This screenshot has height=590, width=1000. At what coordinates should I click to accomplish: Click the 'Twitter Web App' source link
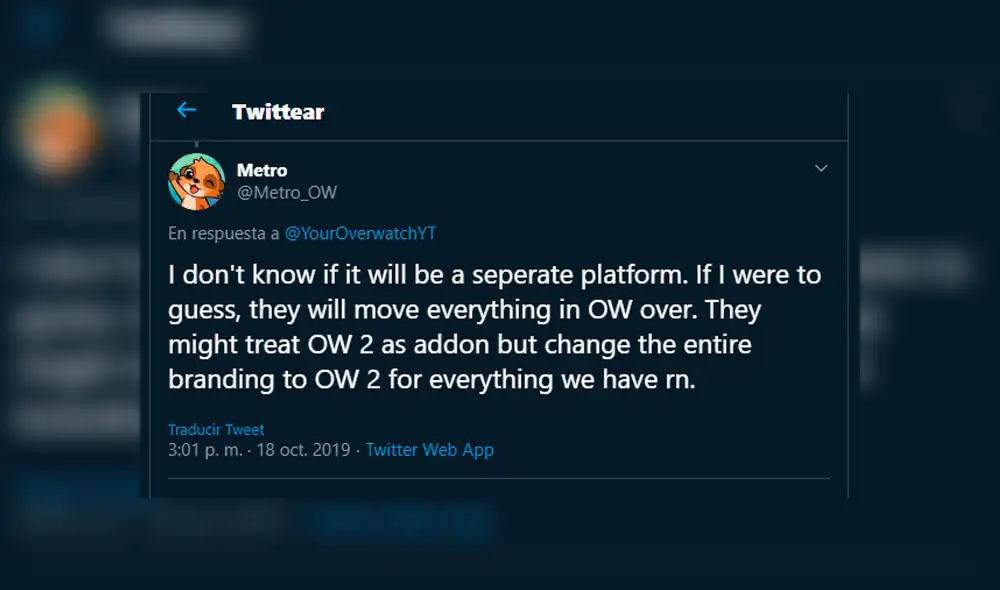[x=429, y=450]
